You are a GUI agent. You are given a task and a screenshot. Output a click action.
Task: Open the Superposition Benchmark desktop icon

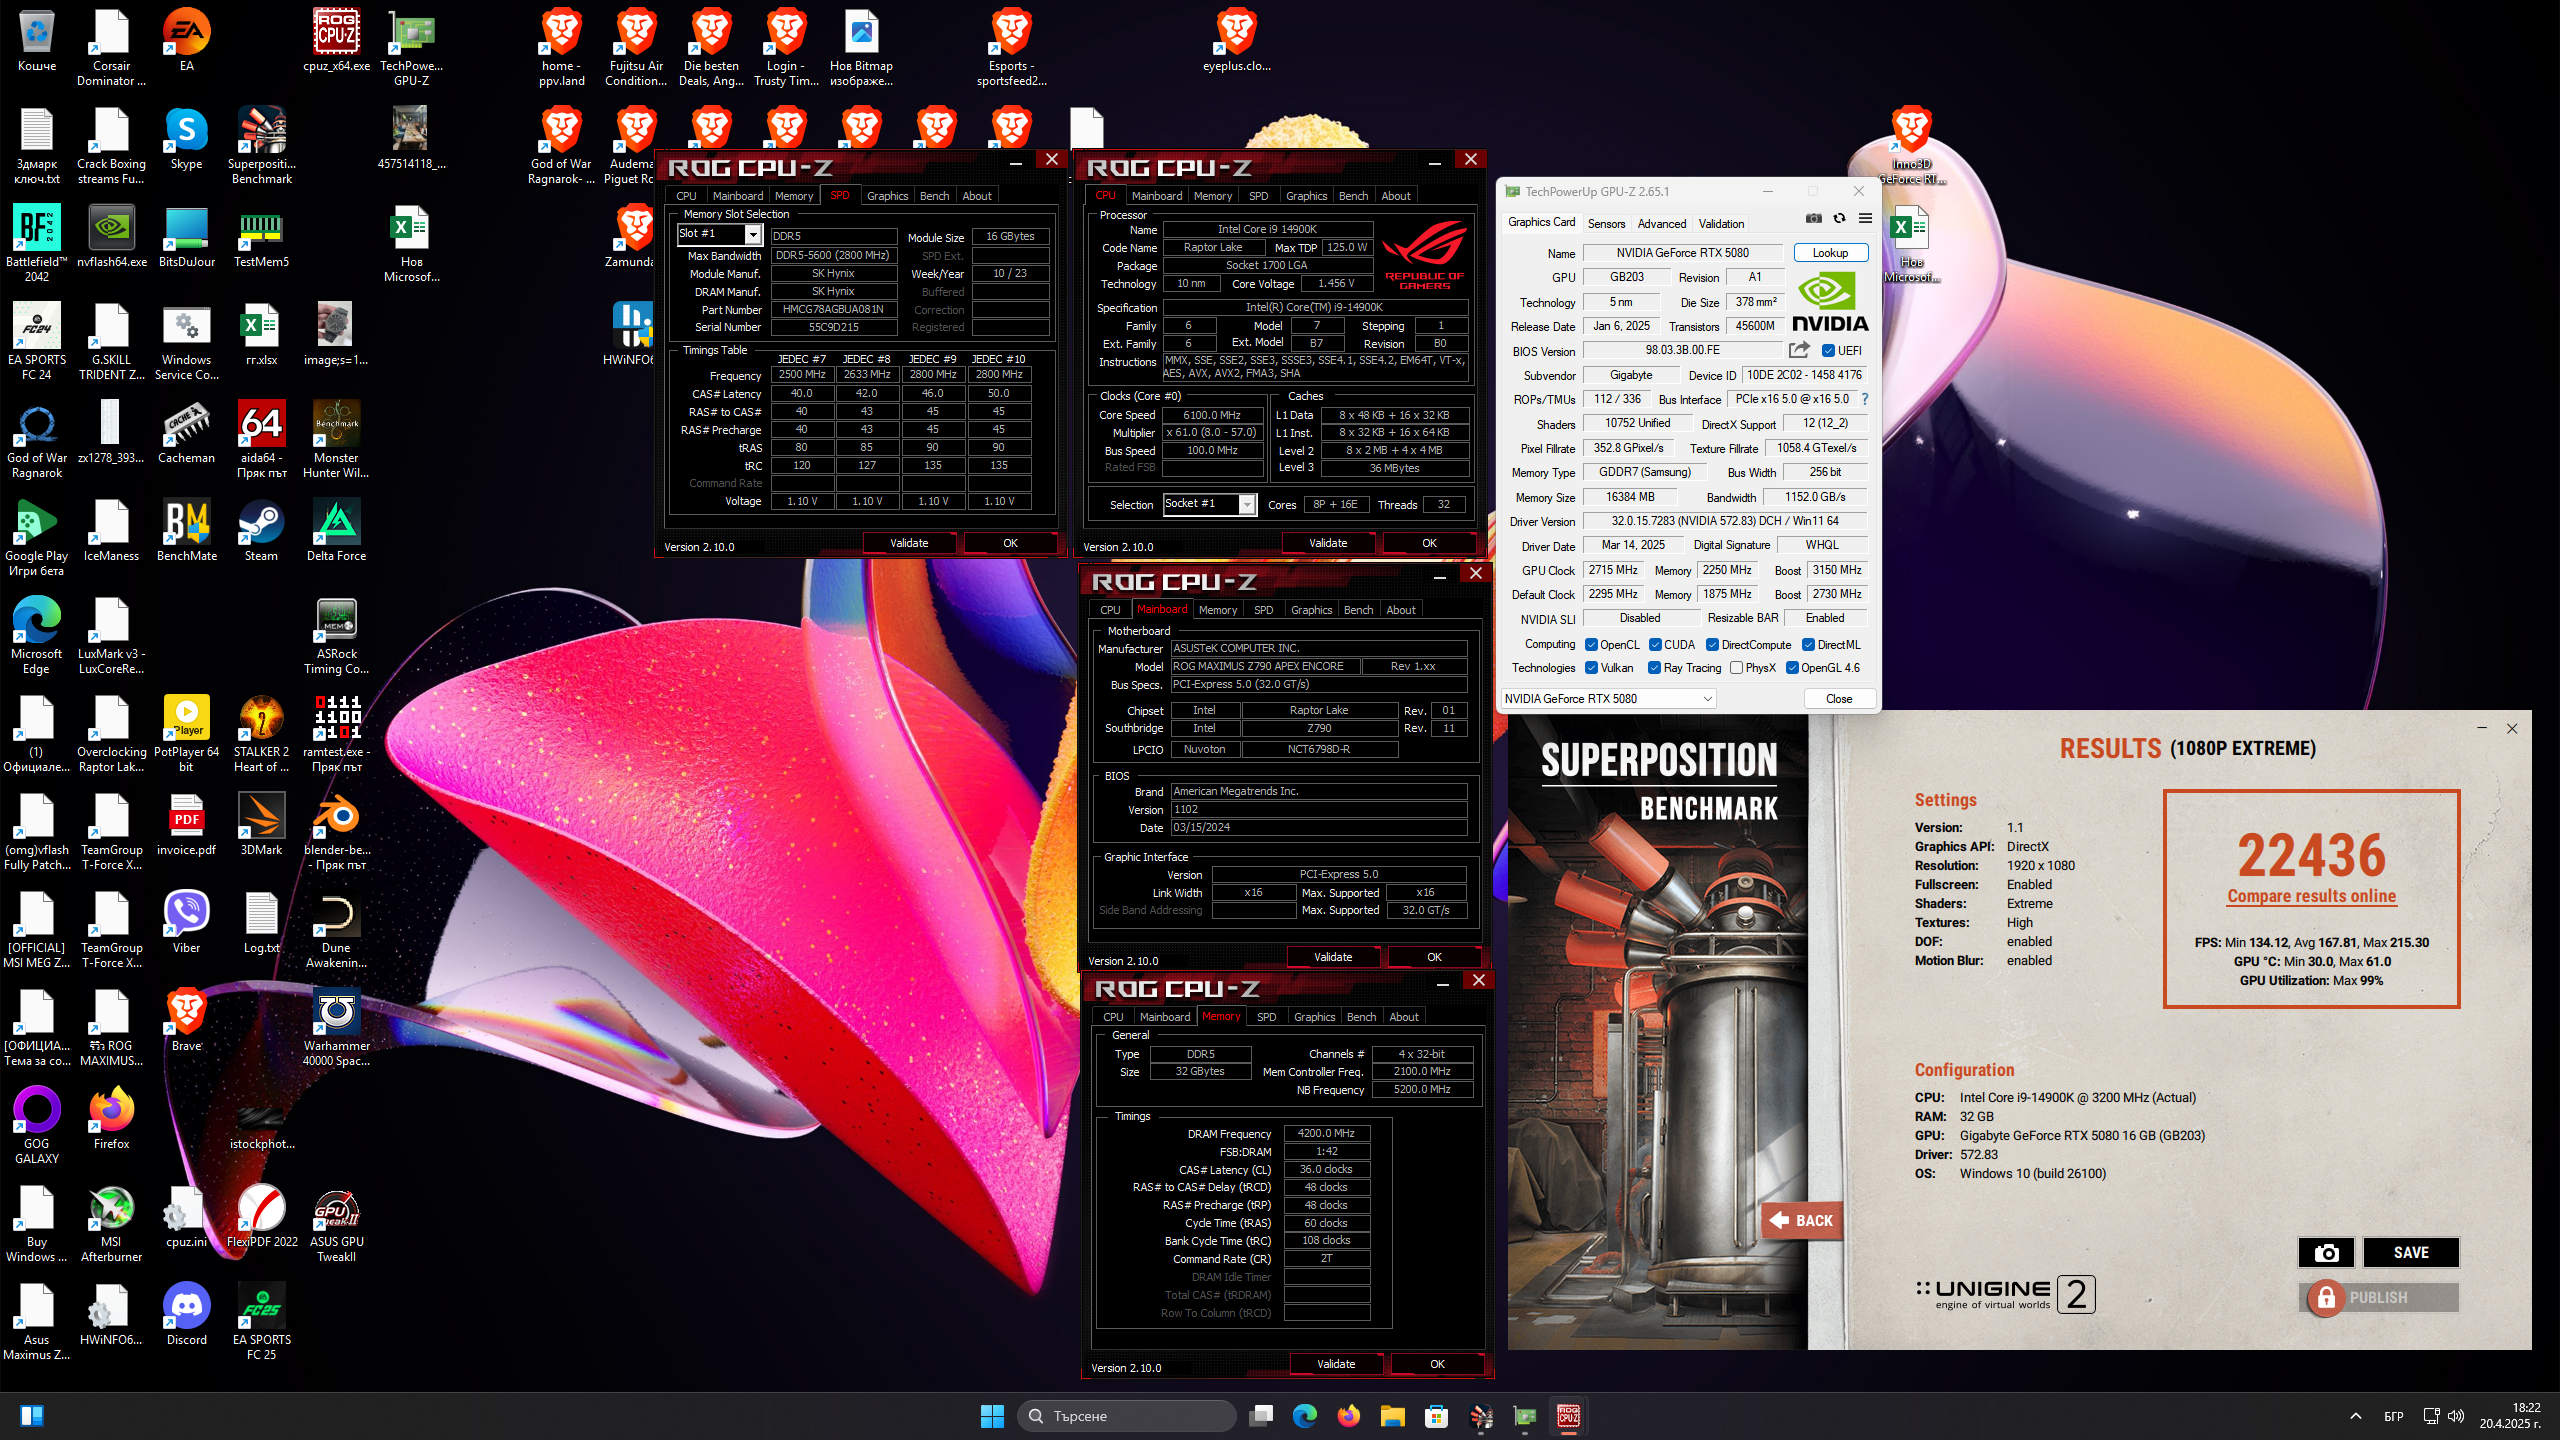[x=261, y=147]
